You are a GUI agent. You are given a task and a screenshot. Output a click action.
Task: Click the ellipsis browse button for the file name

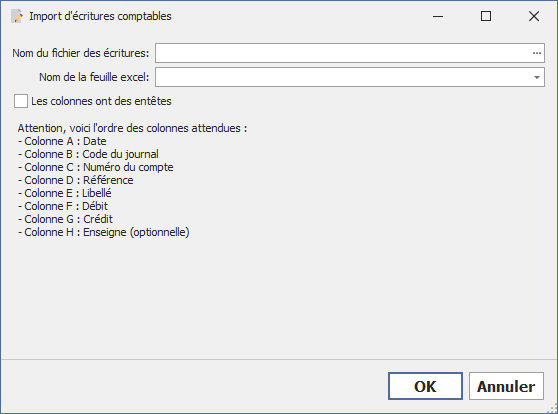(536, 53)
